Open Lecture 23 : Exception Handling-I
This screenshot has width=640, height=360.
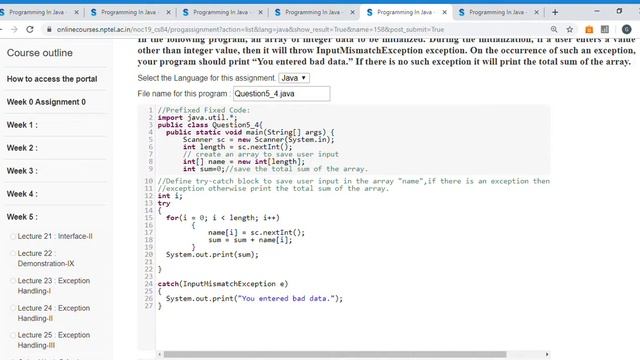click(53, 286)
